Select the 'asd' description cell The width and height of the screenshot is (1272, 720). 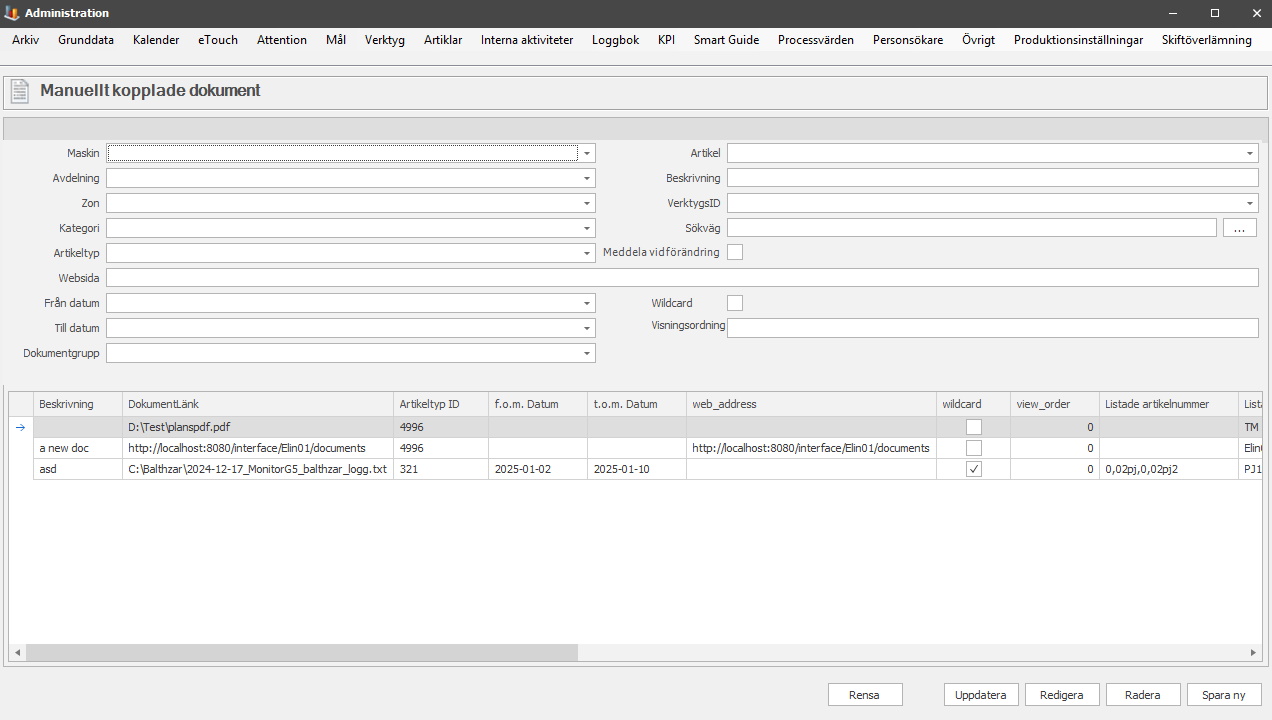point(78,469)
